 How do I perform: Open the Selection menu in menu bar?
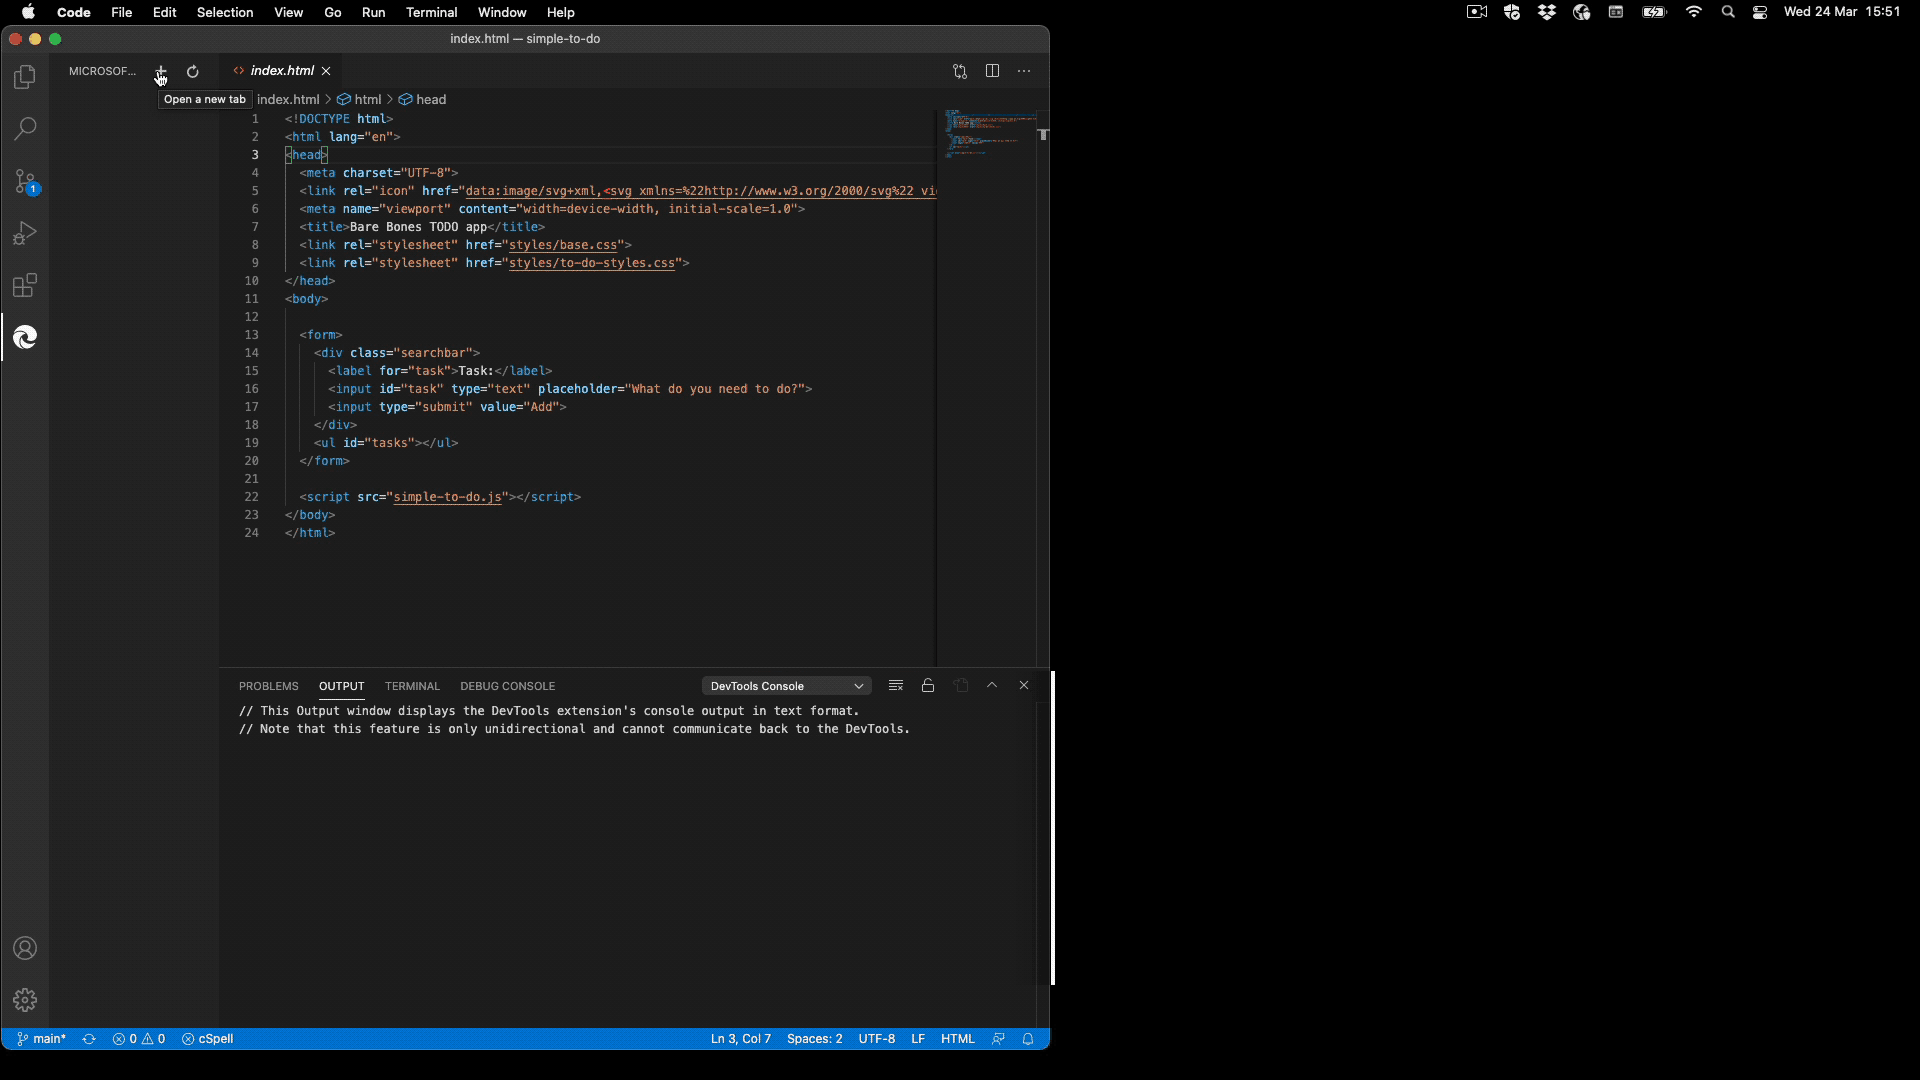coord(224,12)
